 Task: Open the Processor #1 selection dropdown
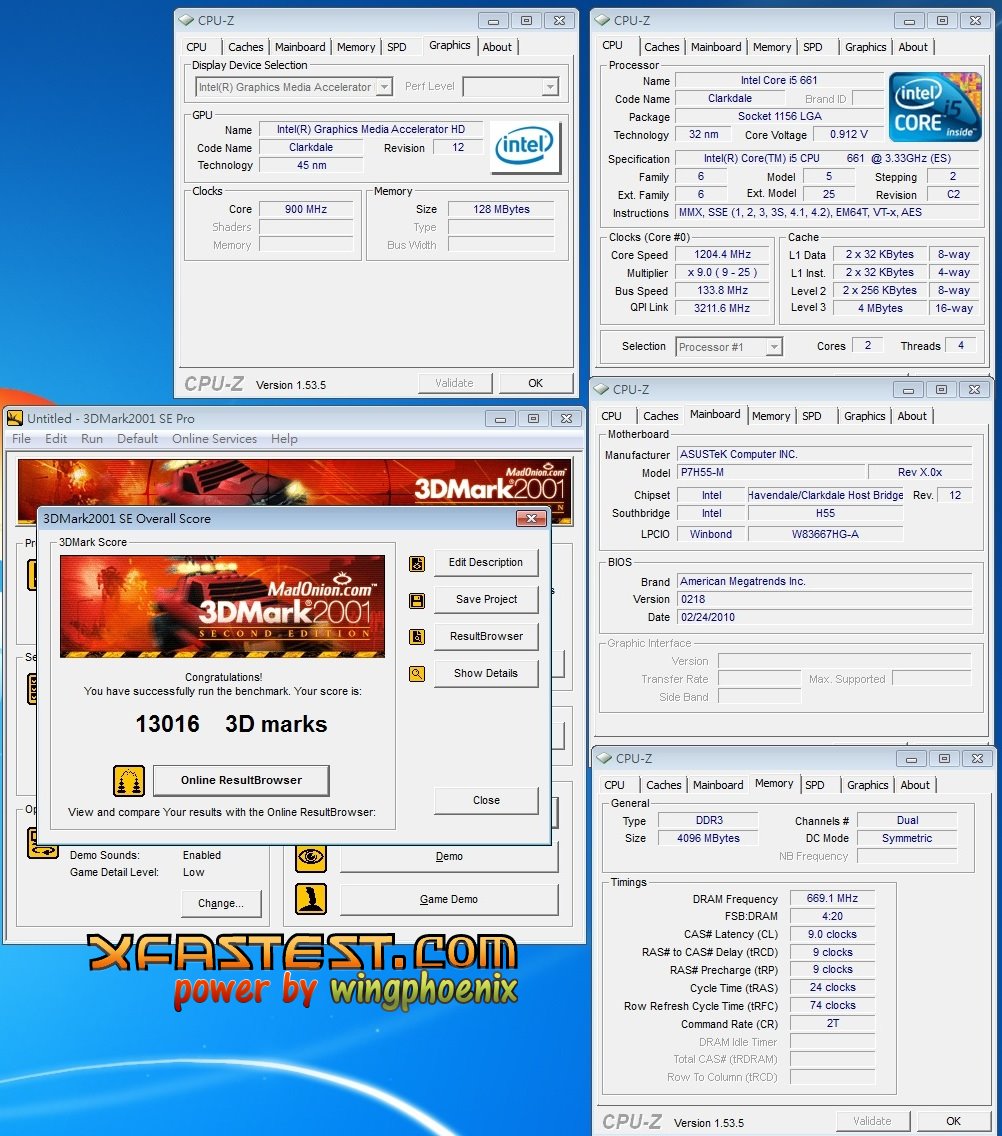click(x=775, y=346)
